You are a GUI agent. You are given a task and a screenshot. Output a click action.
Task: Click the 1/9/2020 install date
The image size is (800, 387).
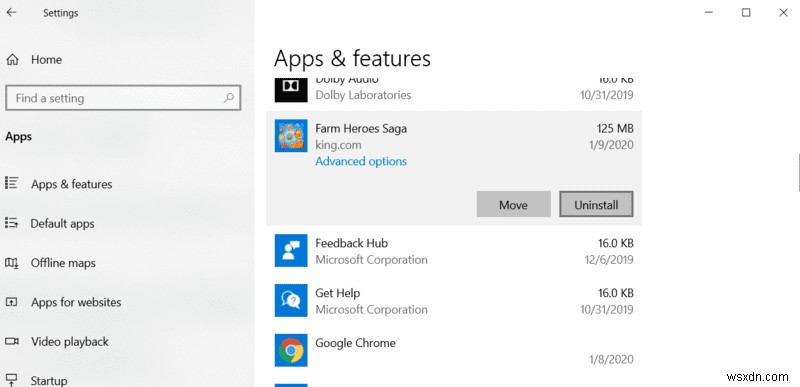pyautogui.click(x=611, y=145)
